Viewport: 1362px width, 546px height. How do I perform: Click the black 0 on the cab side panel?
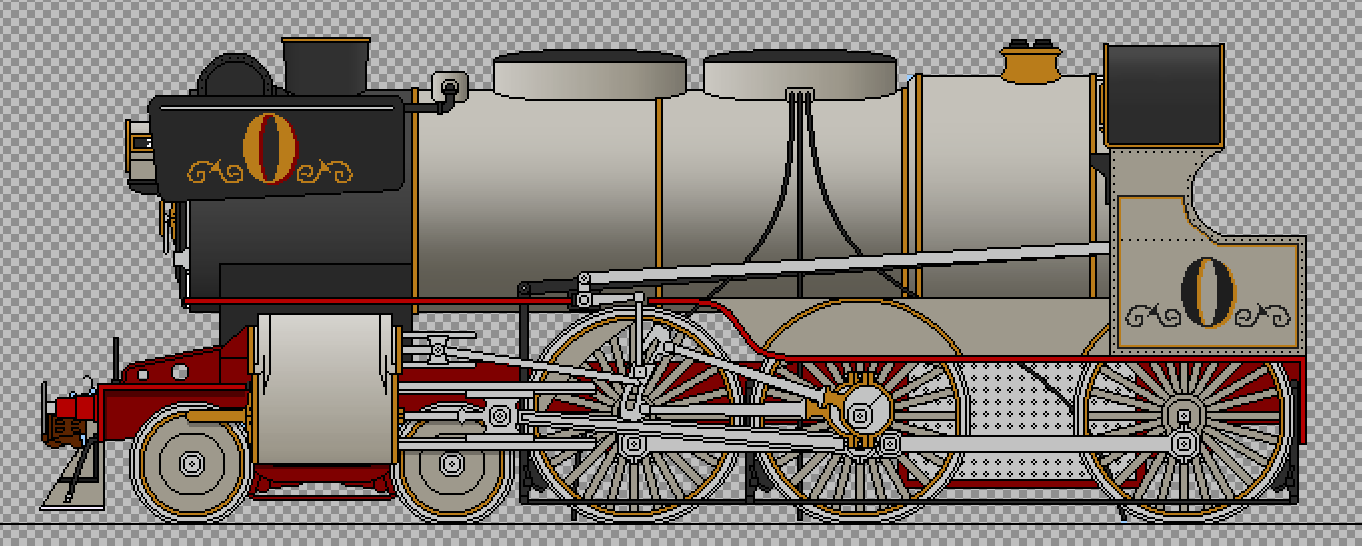[1208, 292]
